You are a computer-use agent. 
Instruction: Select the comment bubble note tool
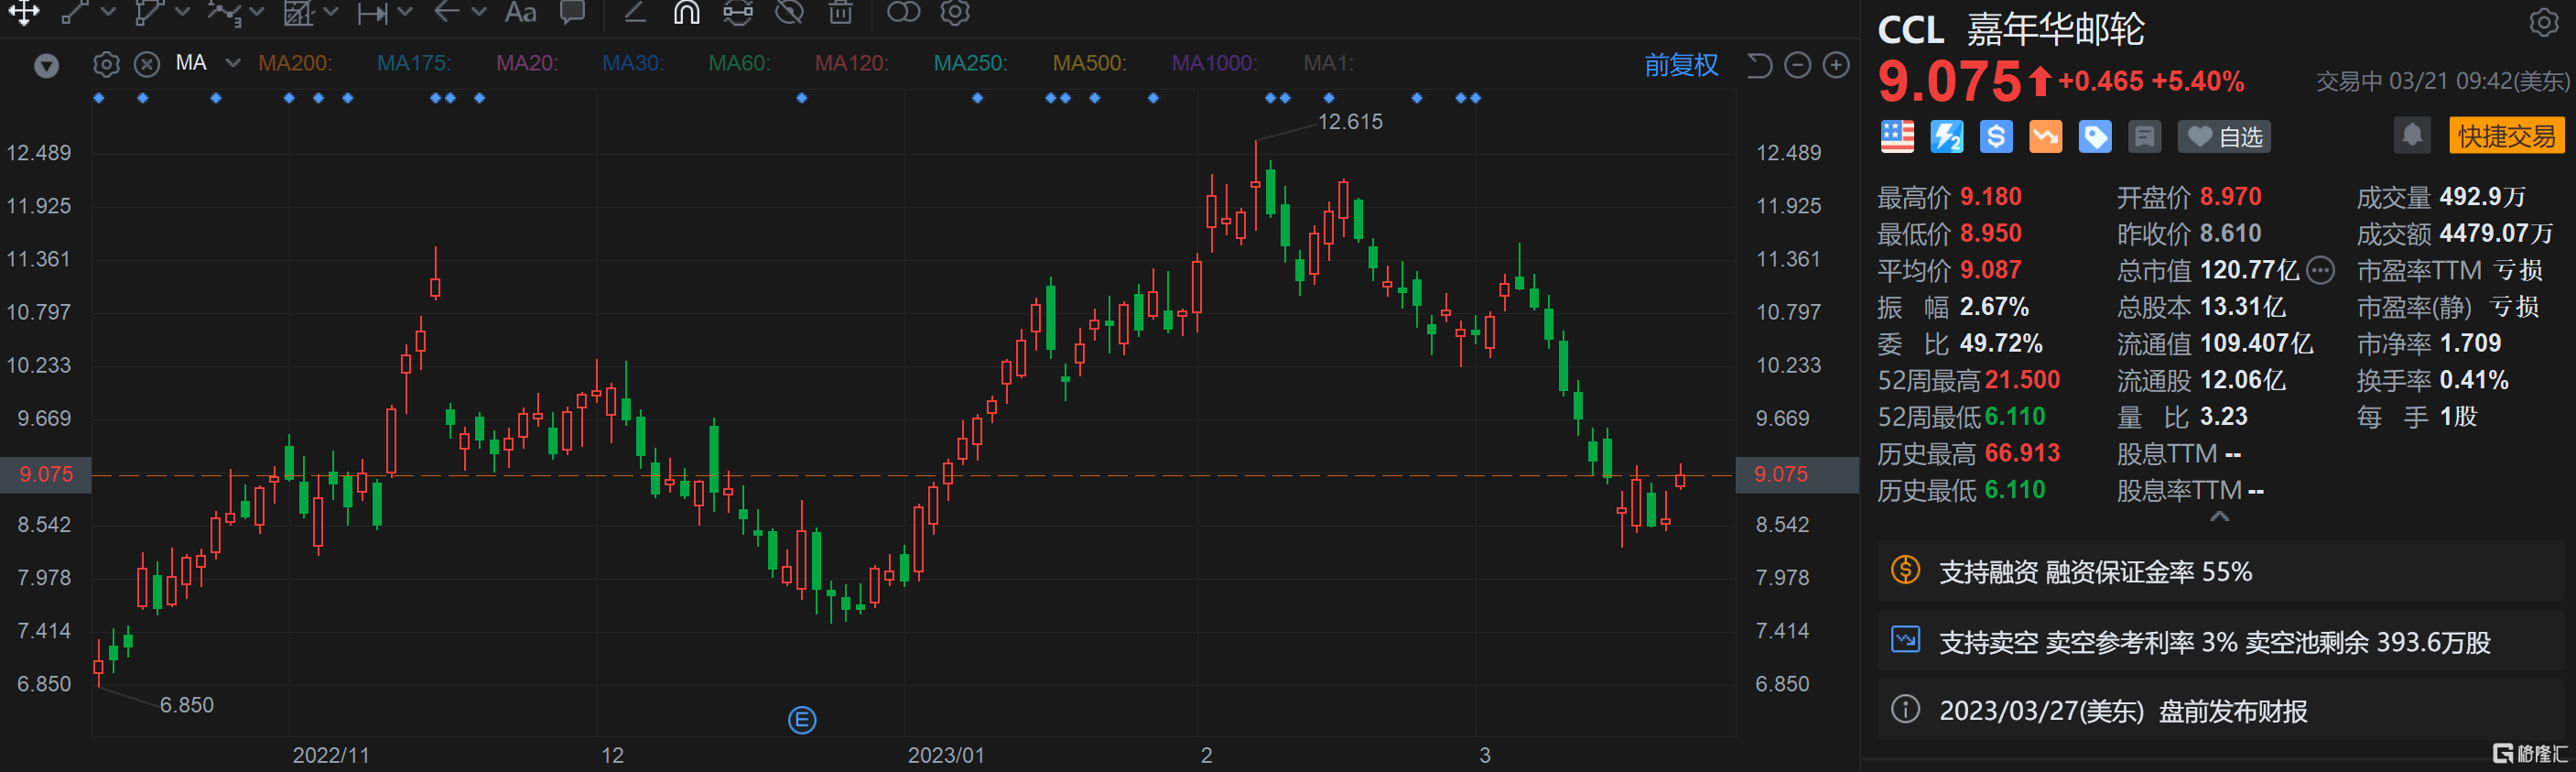point(572,12)
